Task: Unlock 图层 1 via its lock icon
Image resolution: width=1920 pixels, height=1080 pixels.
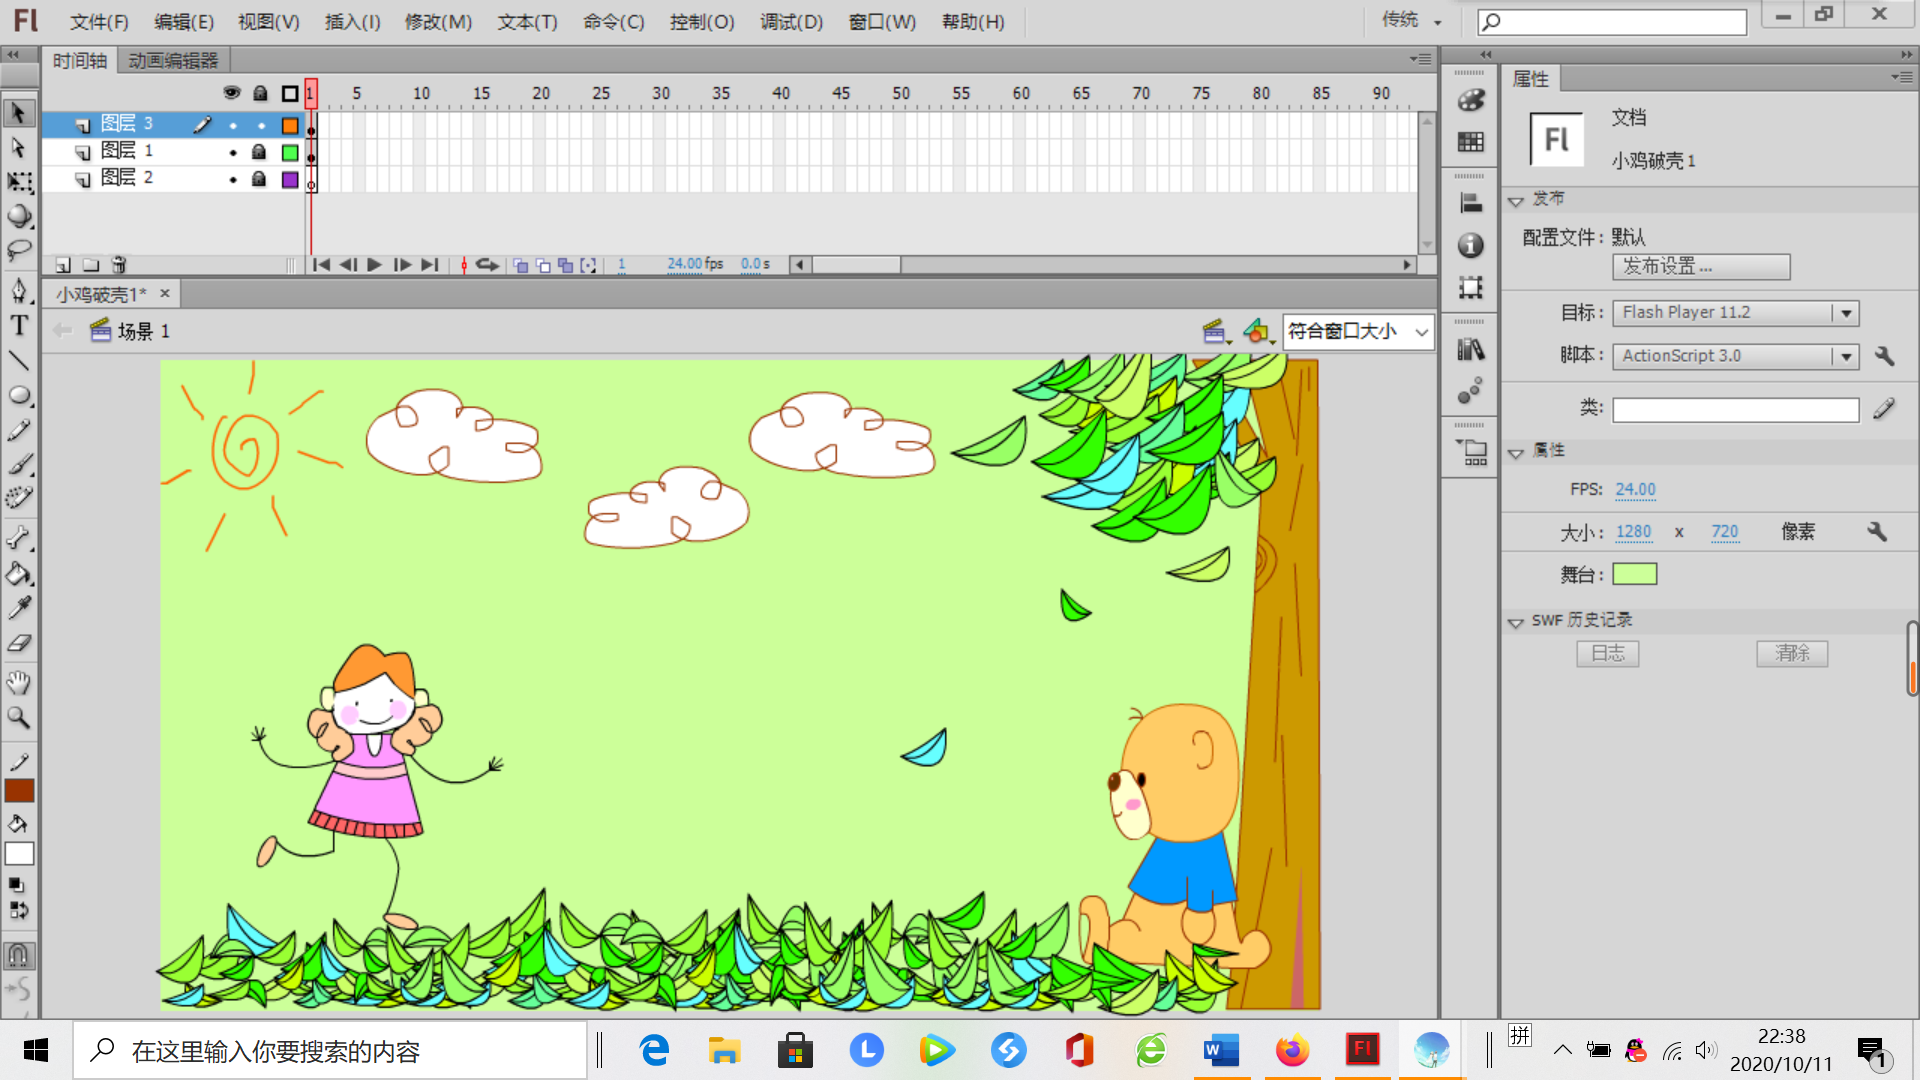Action: click(259, 152)
